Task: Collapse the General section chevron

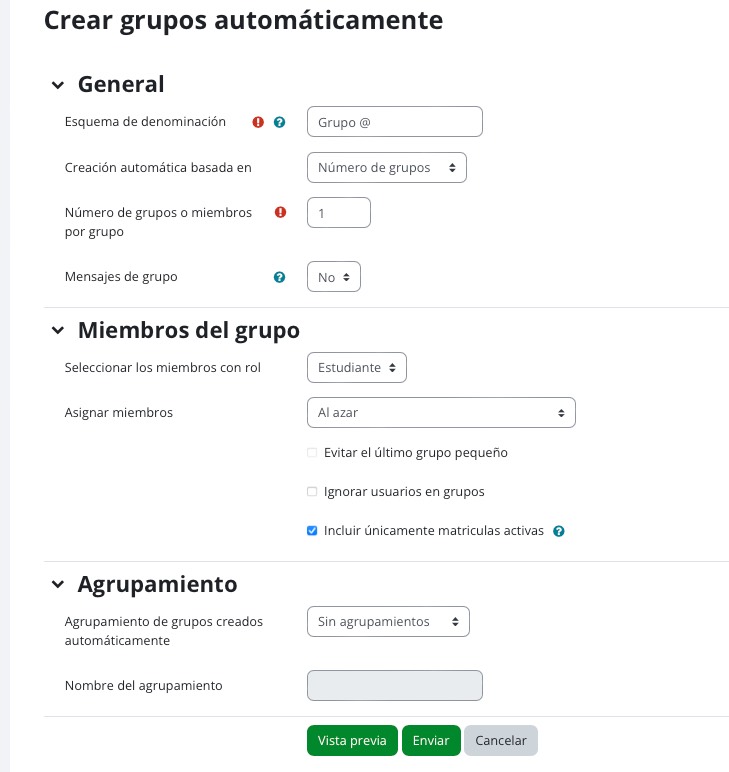Action: (58, 85)
